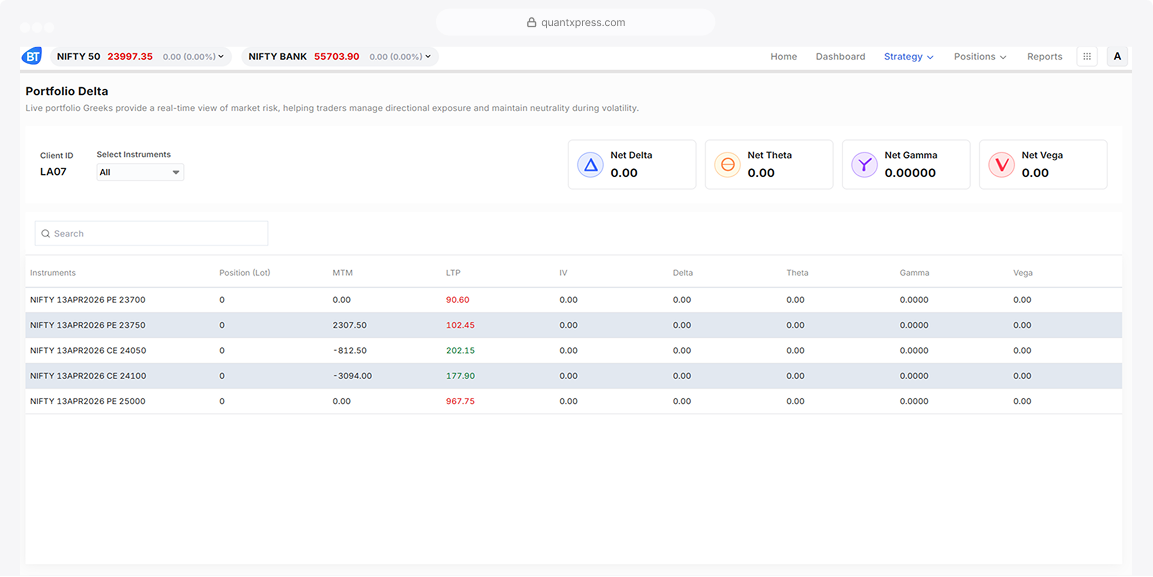
Task: Select row NIFTY 13APR2026 CE 24100
Action: pyautogui.click(x=574, y=376)
